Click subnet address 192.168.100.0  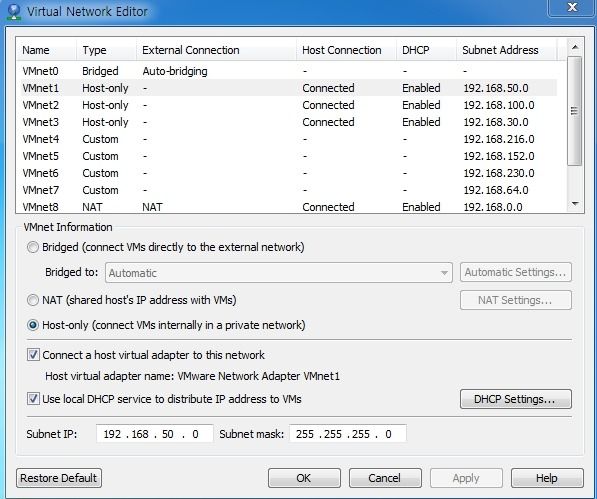click(x=499, y=105)
